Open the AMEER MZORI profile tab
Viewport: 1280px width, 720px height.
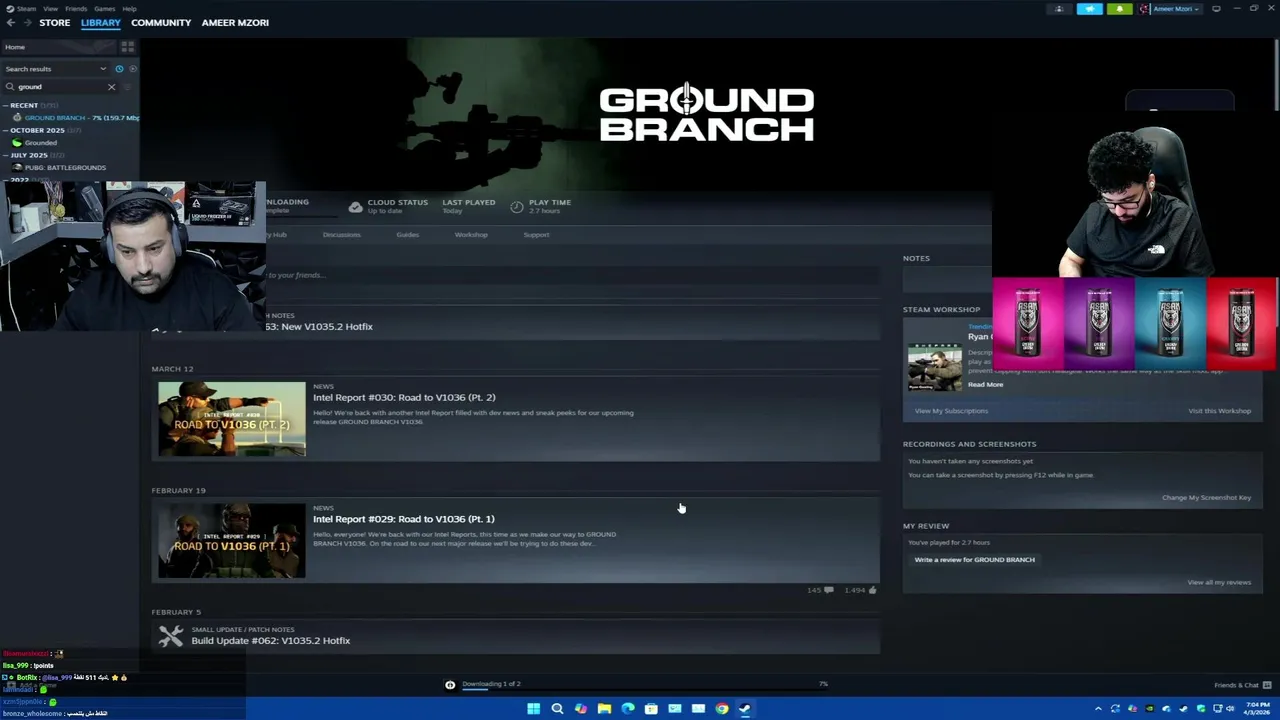point(235,22)
